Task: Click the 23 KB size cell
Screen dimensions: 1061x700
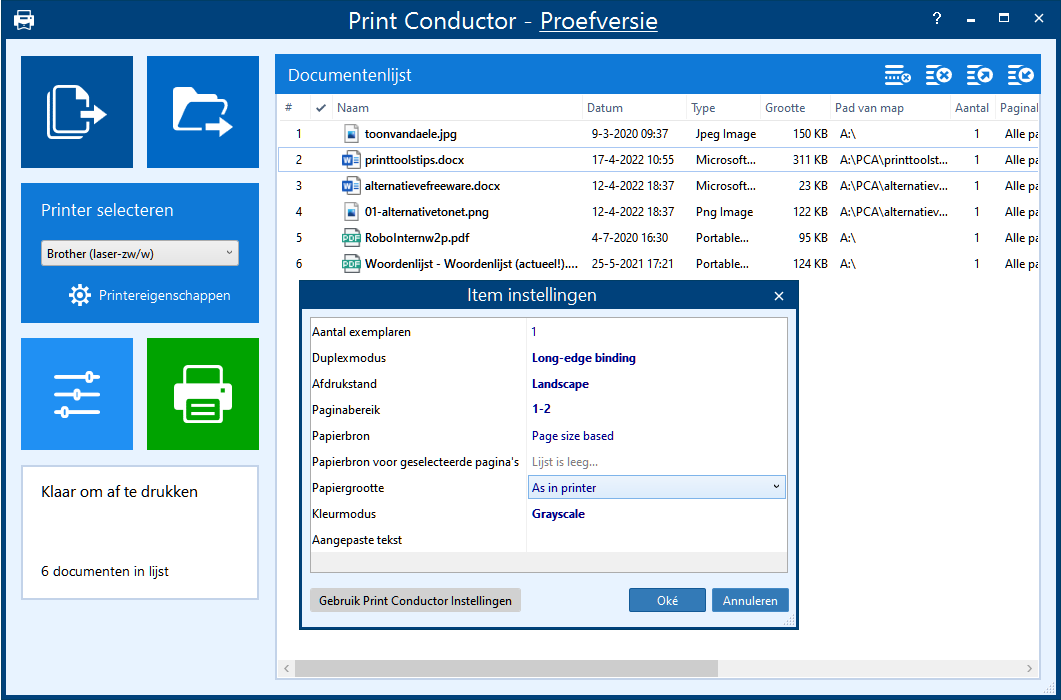Action: pyautogui.click(x=813, y=185)
